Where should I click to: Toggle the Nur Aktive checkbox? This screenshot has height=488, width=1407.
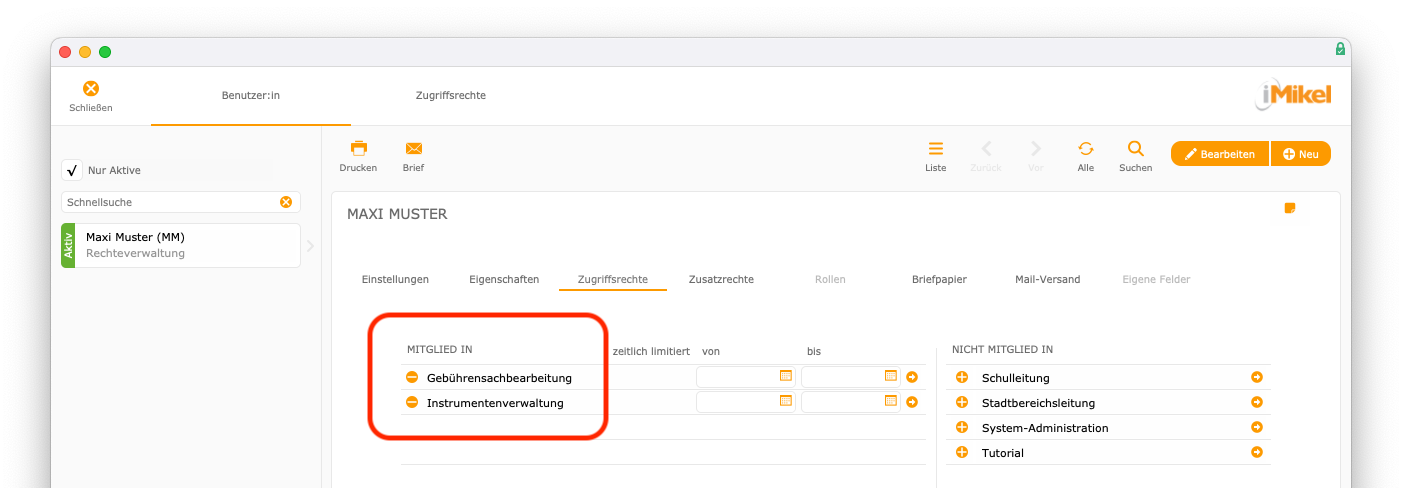coord(72,170)
